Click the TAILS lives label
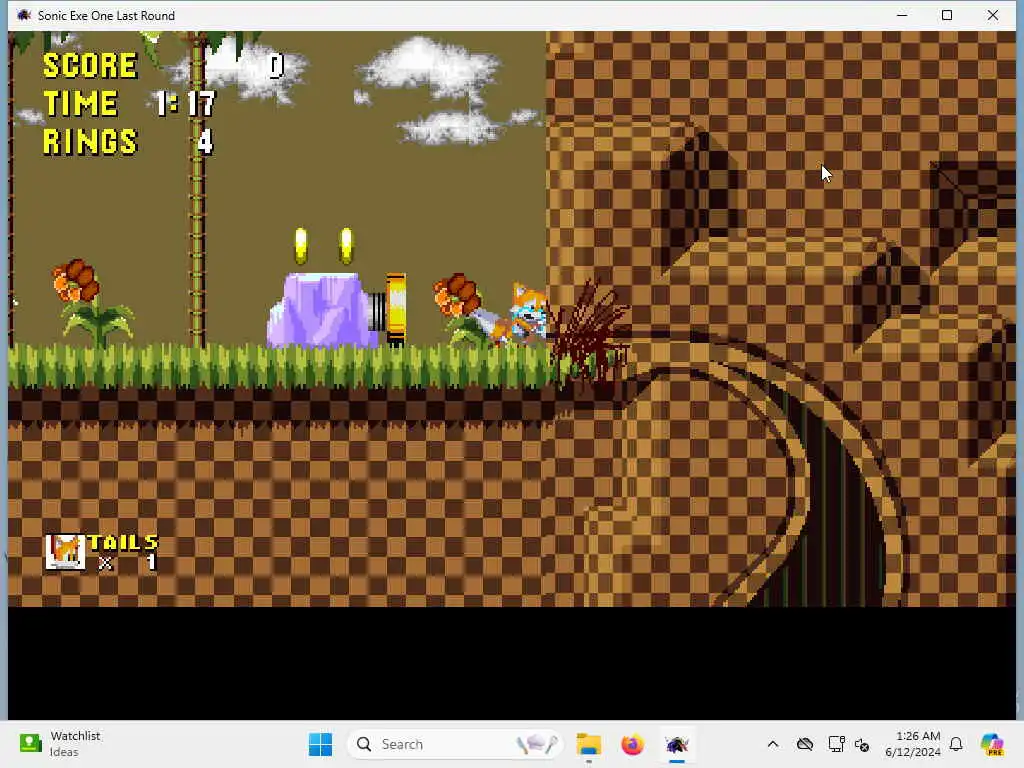The image size is (1024, 768). pos(123,543)
